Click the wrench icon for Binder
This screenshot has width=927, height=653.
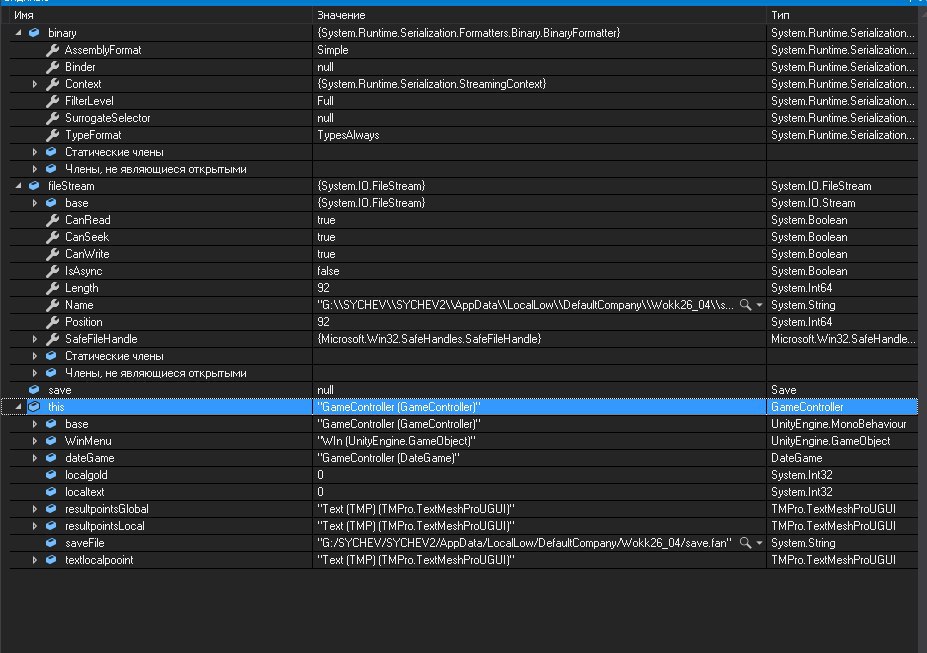(x=52, y=67)
